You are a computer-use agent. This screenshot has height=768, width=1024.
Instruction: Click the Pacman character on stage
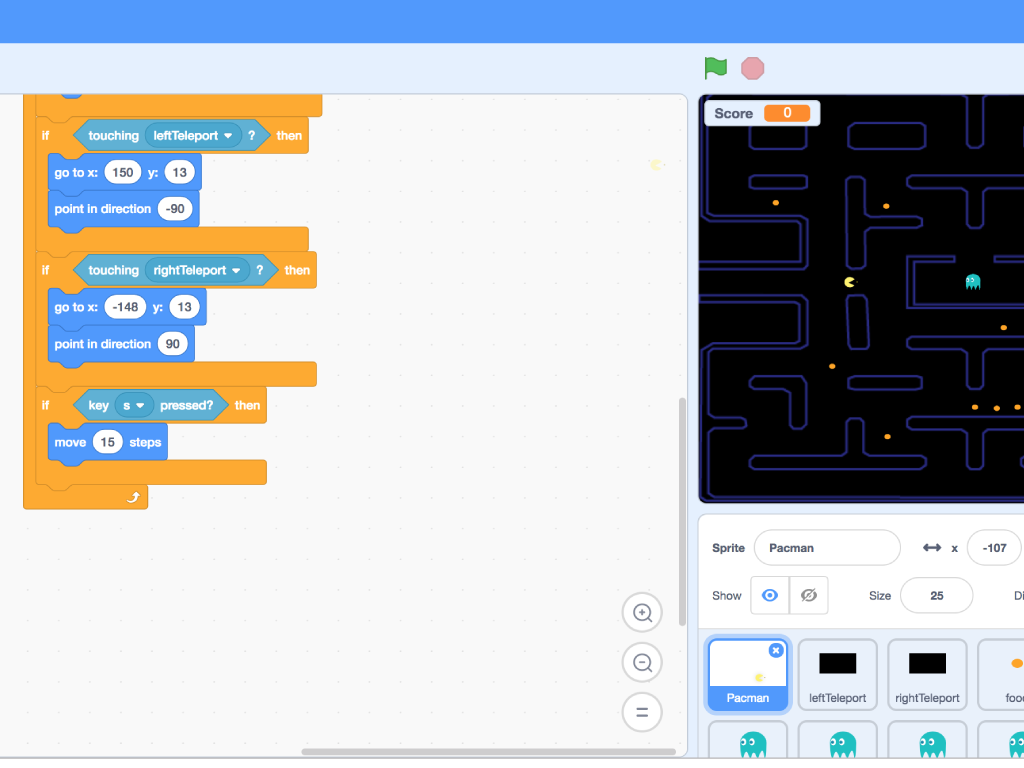coord(849,282)
